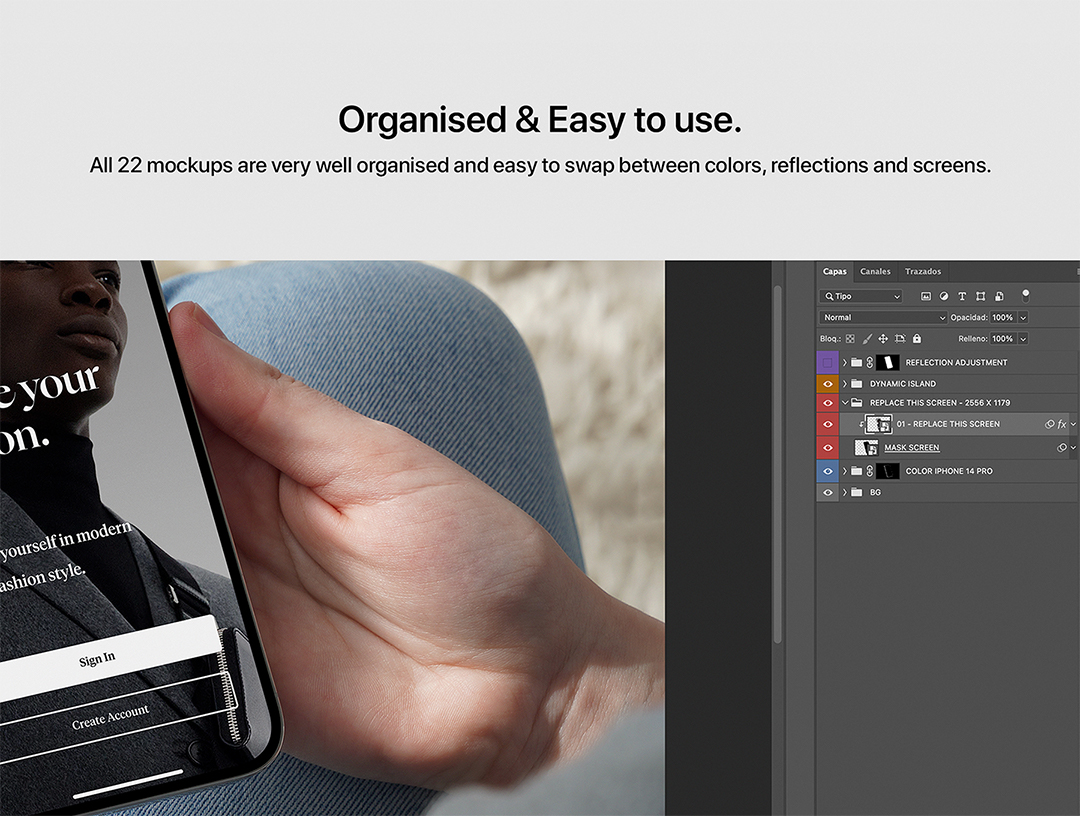Open the Trazados tab
Viewport: 1080px width, 816px height.
(923, 272)
